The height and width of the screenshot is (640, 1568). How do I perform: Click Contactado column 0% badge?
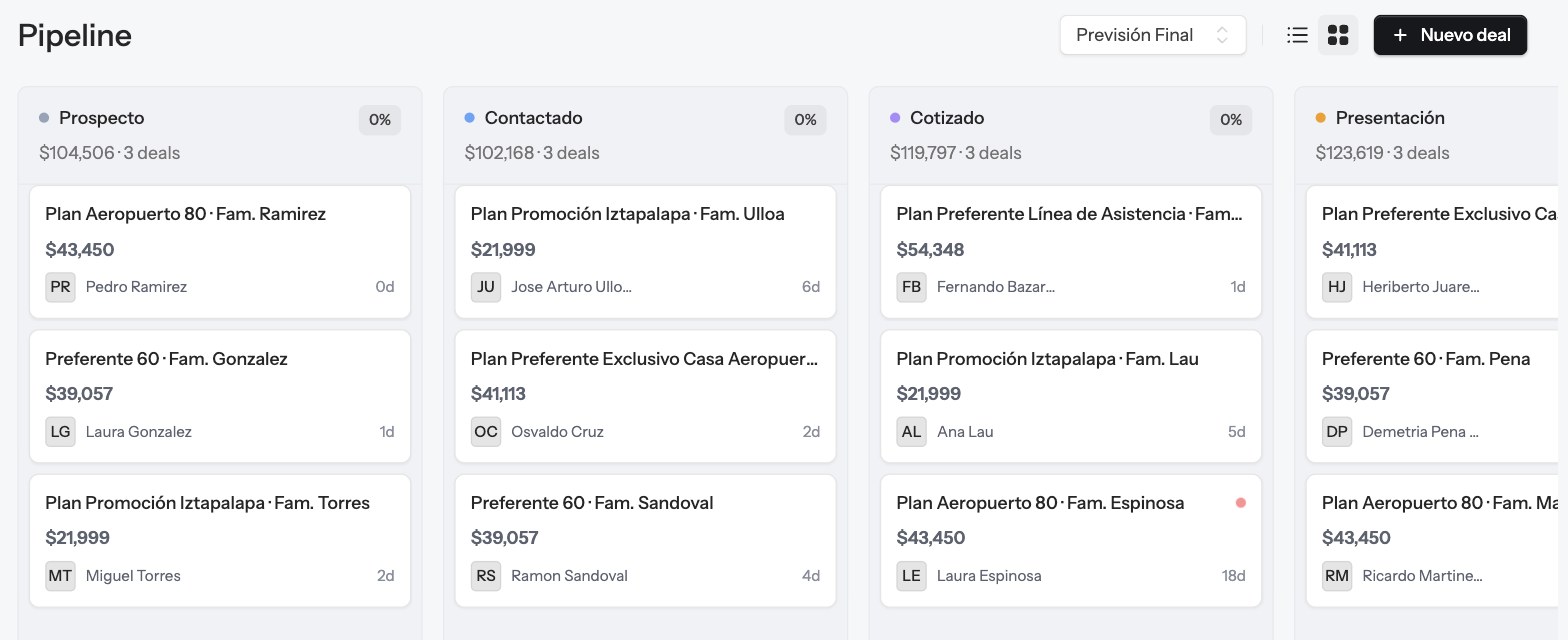tap(806, 120)
